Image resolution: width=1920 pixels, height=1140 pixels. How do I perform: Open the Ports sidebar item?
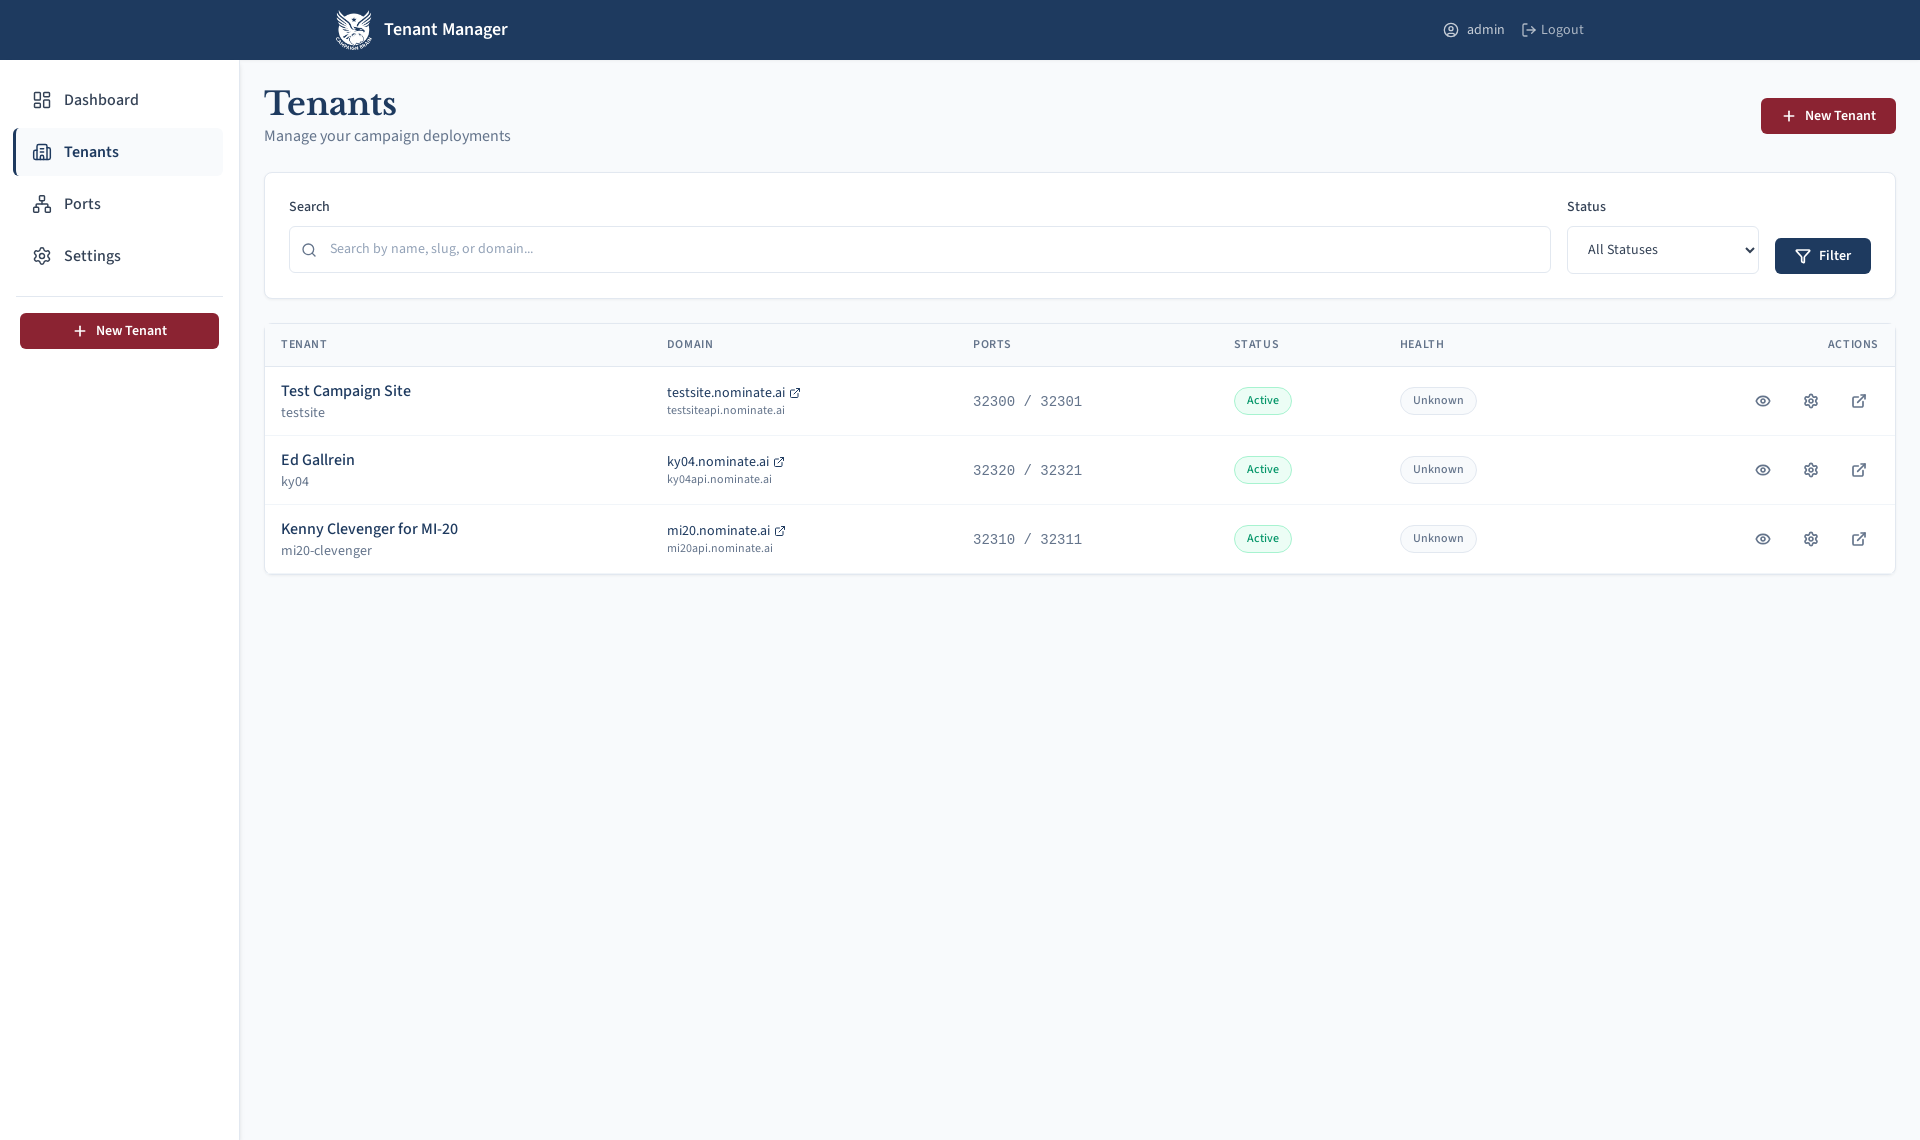82,204
